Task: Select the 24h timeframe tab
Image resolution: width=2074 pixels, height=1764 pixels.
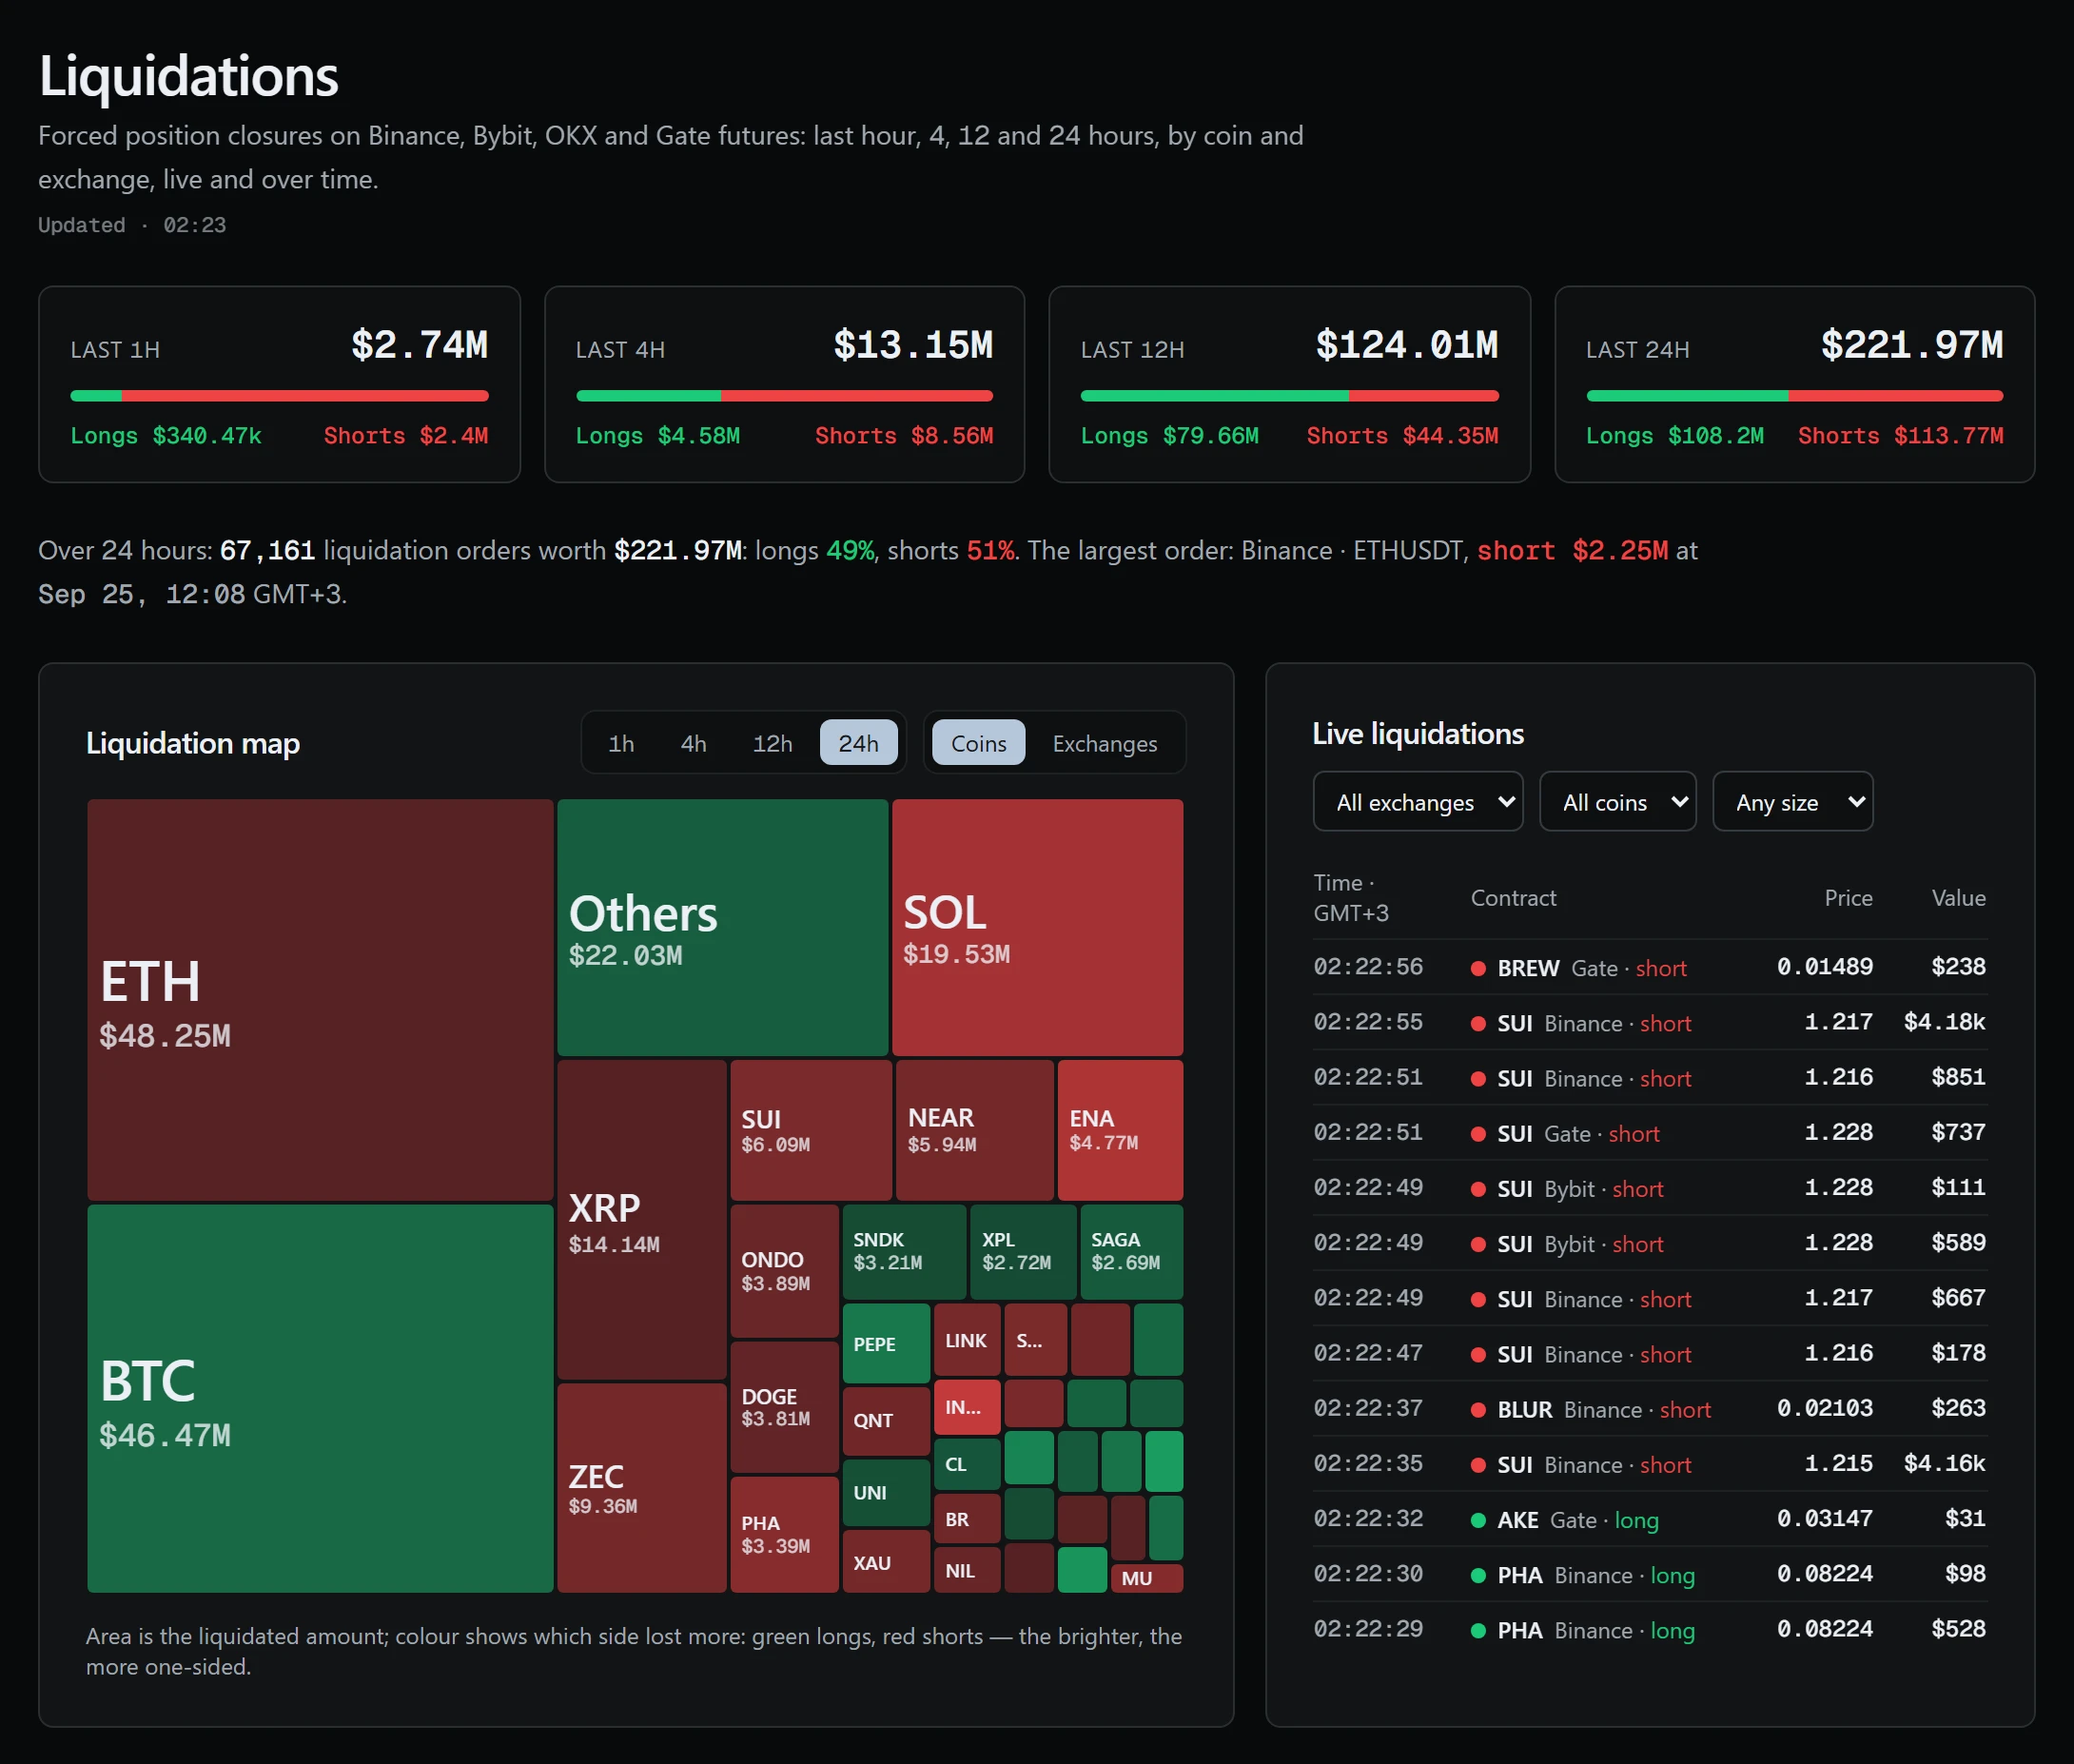Action: [858, 743]
